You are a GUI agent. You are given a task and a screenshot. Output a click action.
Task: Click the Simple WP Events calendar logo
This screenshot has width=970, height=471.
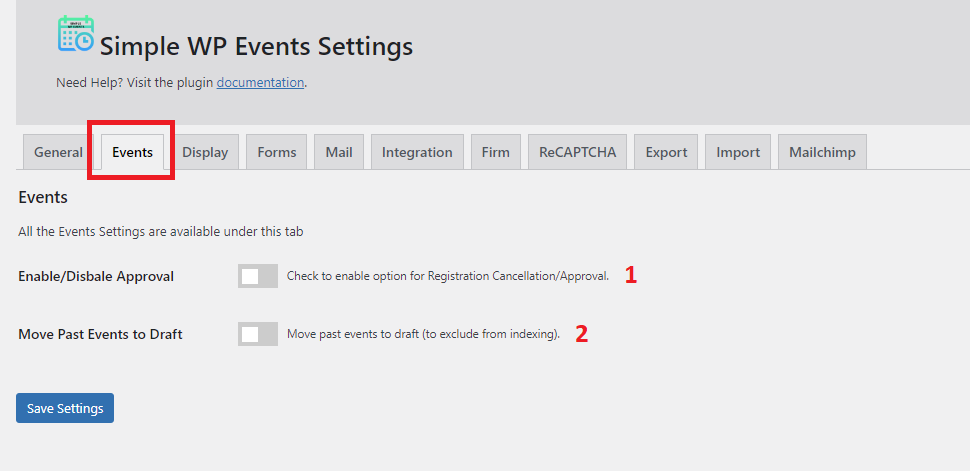coord(75,33)
